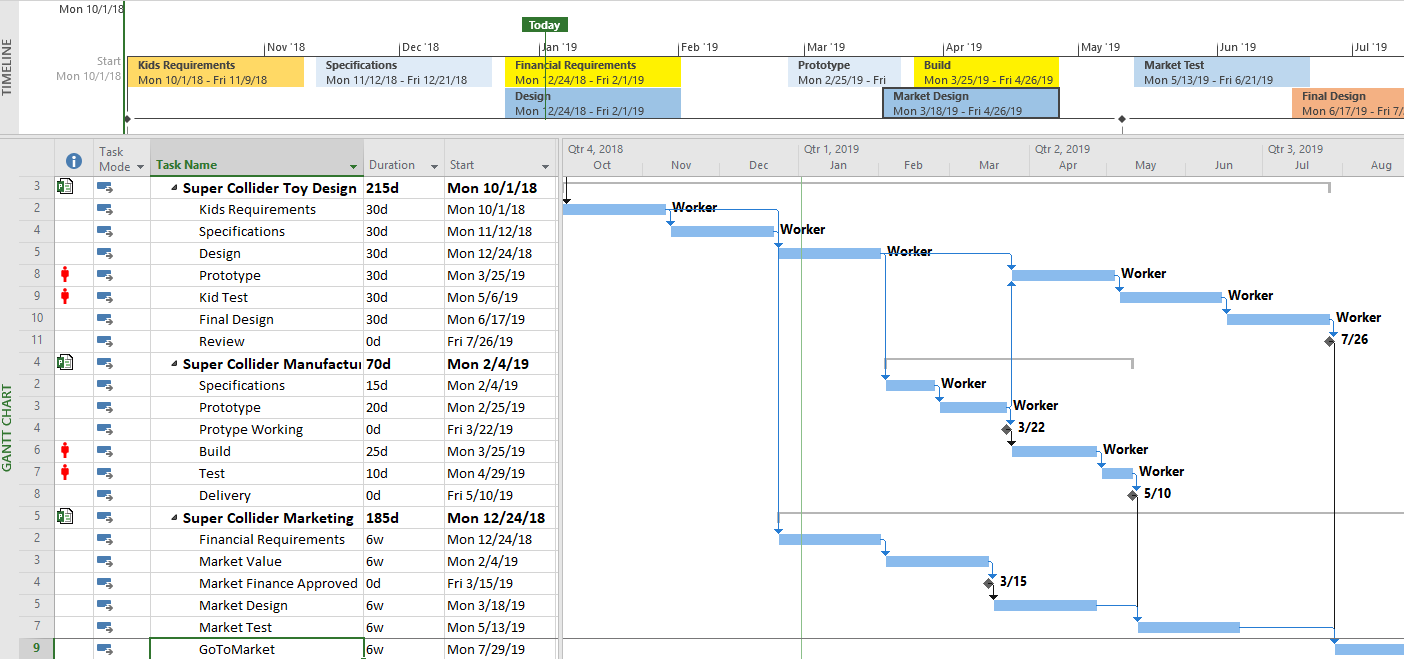The image size is (1404, 659).
Task: Select the Market Design bar in the timeline
Action: [x=970, y=103]
